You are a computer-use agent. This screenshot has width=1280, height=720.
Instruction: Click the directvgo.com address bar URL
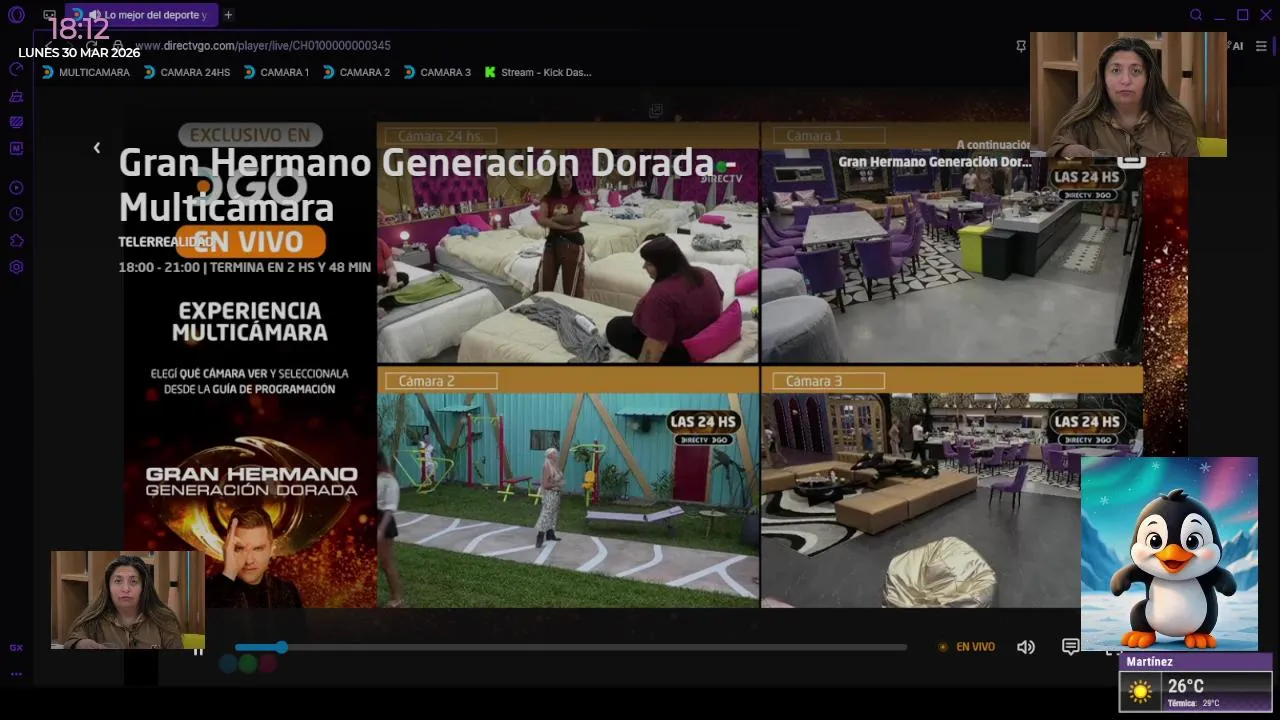point(263,46)
